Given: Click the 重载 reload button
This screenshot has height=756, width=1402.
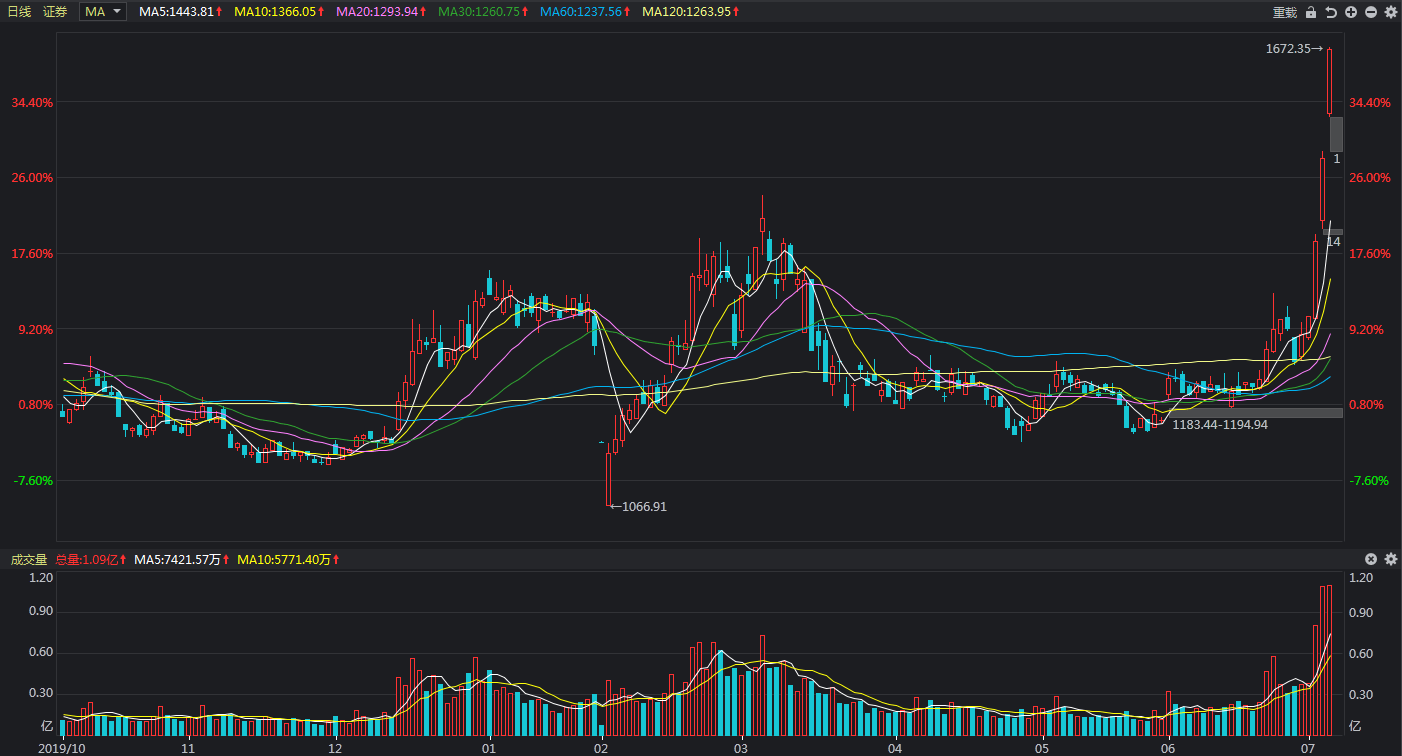Looking at the screenshot, I should [1285, 12].
